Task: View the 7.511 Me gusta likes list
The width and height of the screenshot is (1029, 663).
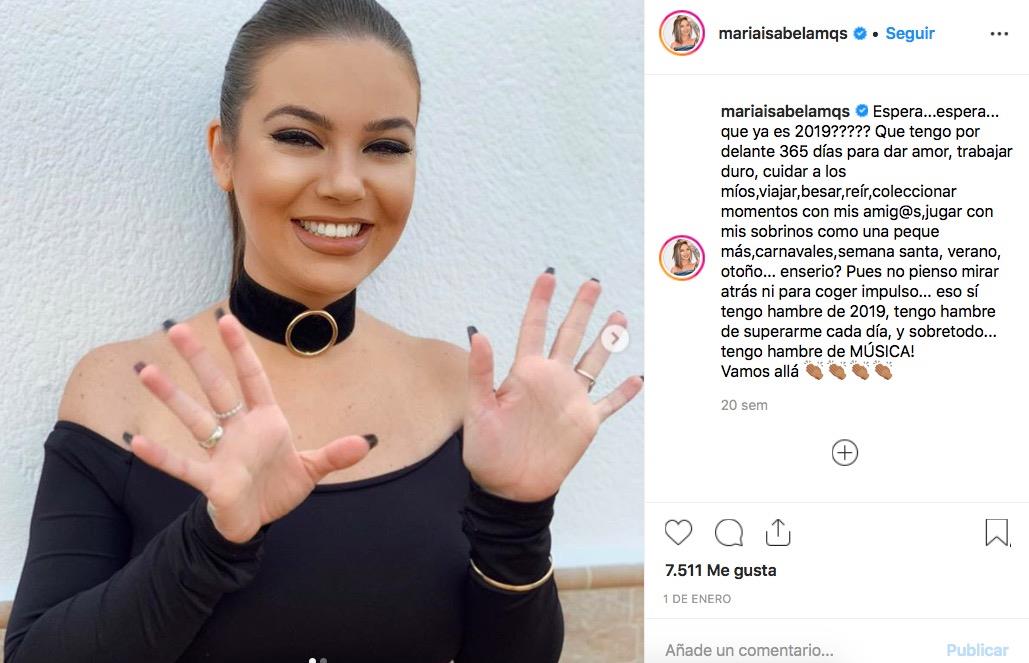Action: click(x=721, y=570)
